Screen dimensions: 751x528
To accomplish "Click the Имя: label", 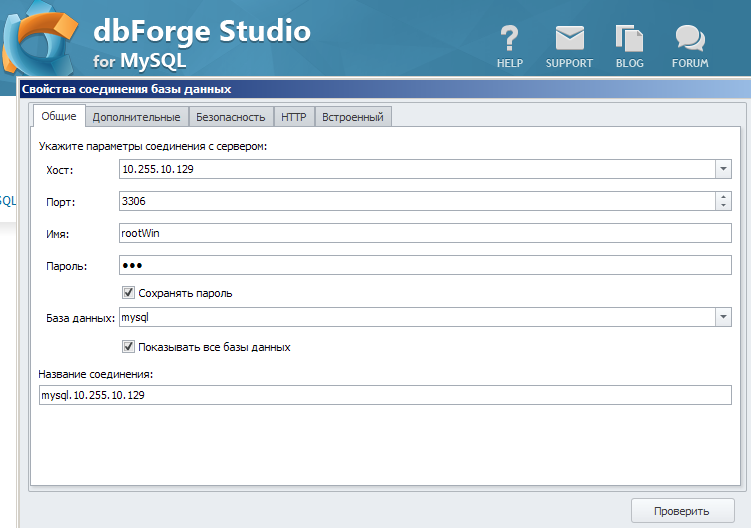I will (x=57, y=234).
